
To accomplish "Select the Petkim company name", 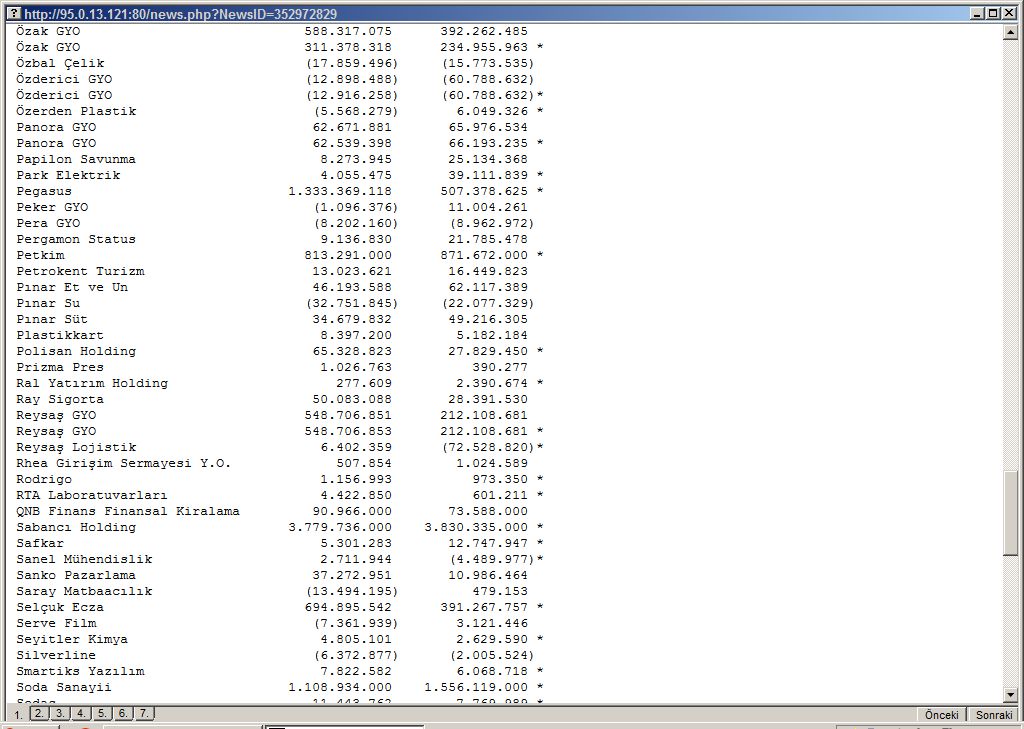I will [40, 255].
